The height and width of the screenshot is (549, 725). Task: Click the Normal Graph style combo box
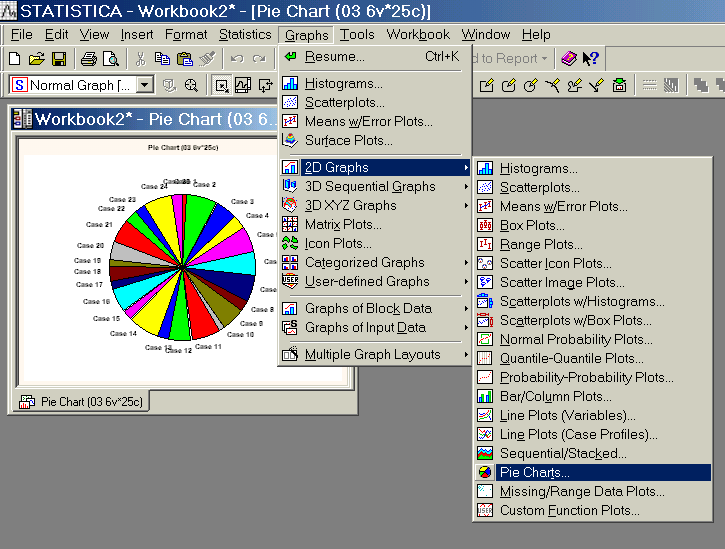point(81,85)
